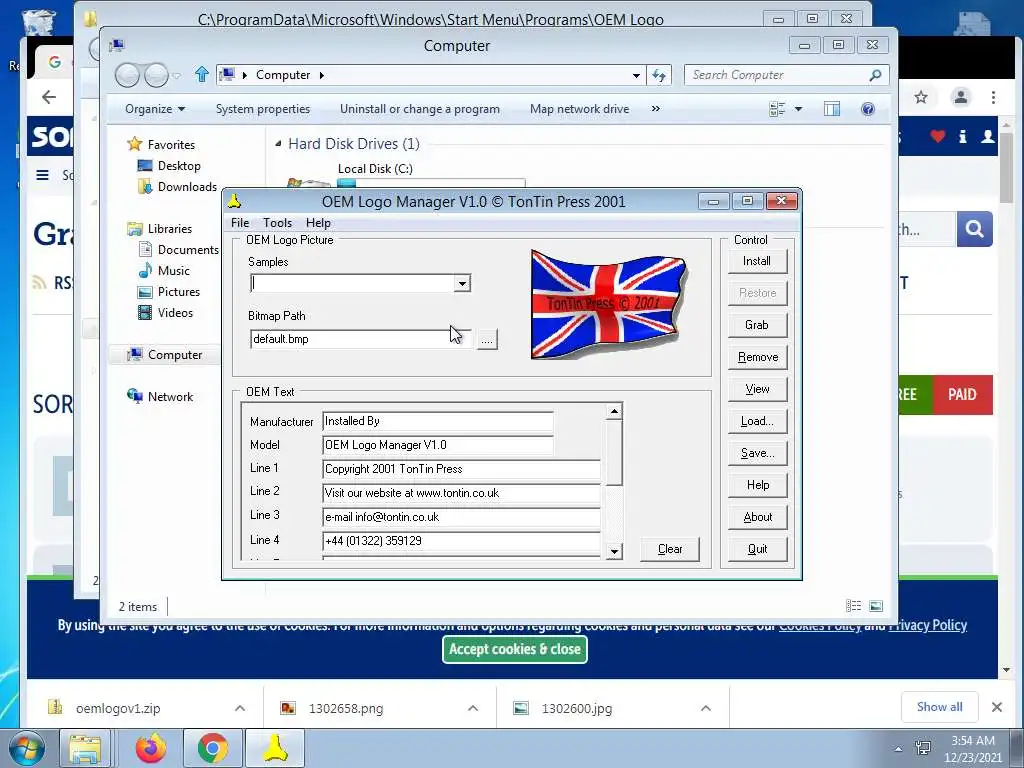1024x768 pixels.
Task: Open the change view dropdown arrow
Action: [x=798, y=109]
